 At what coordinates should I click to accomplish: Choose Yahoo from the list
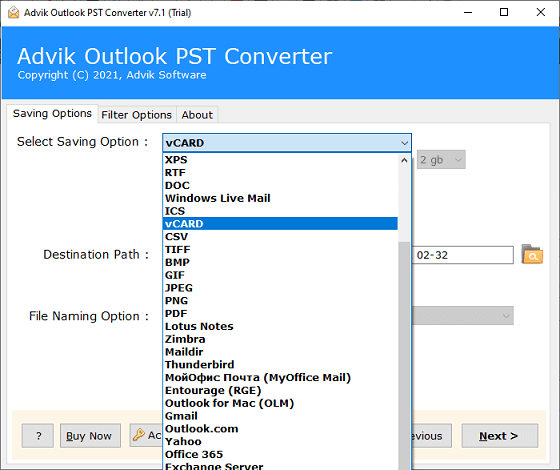pyautogui.click(x=280, y=441)
